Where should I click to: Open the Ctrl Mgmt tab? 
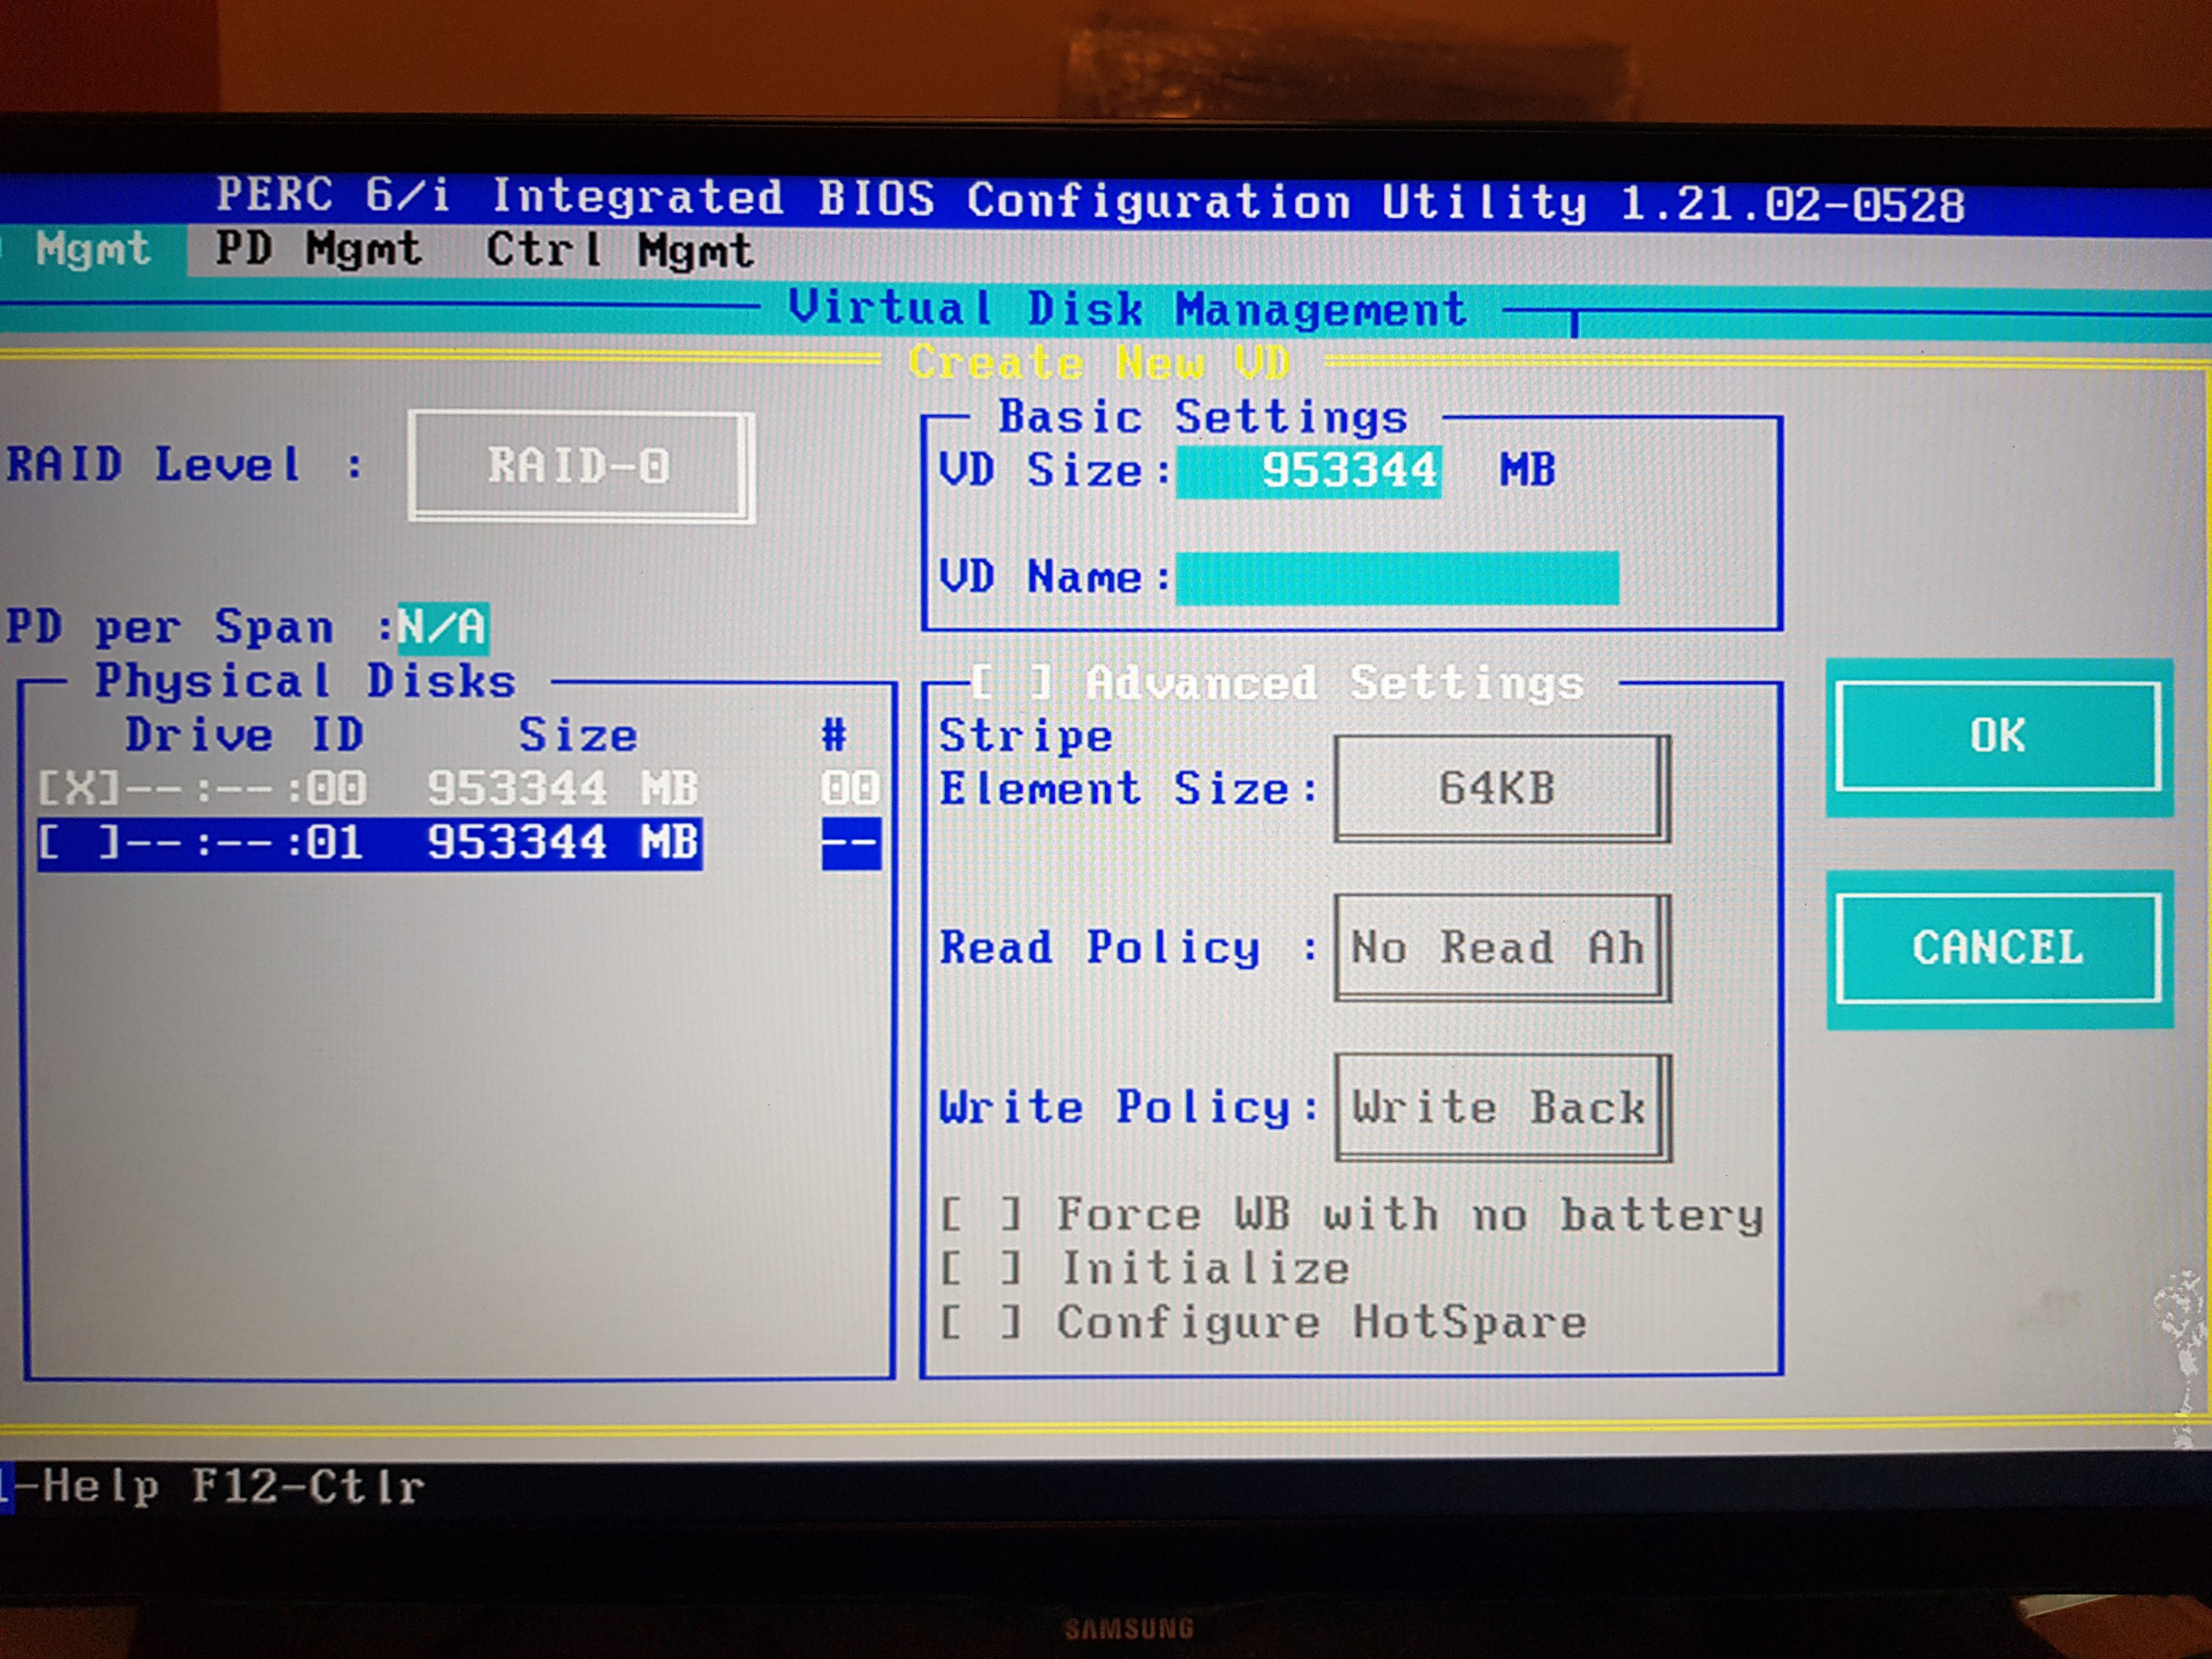[619, 250]
